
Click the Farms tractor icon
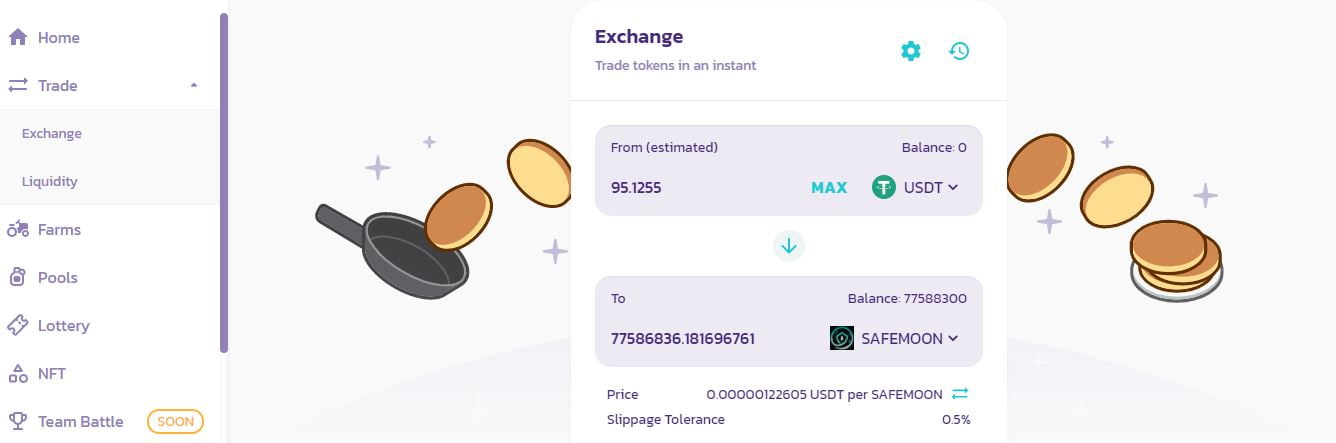pyautogui.click(x=17, y=229)
